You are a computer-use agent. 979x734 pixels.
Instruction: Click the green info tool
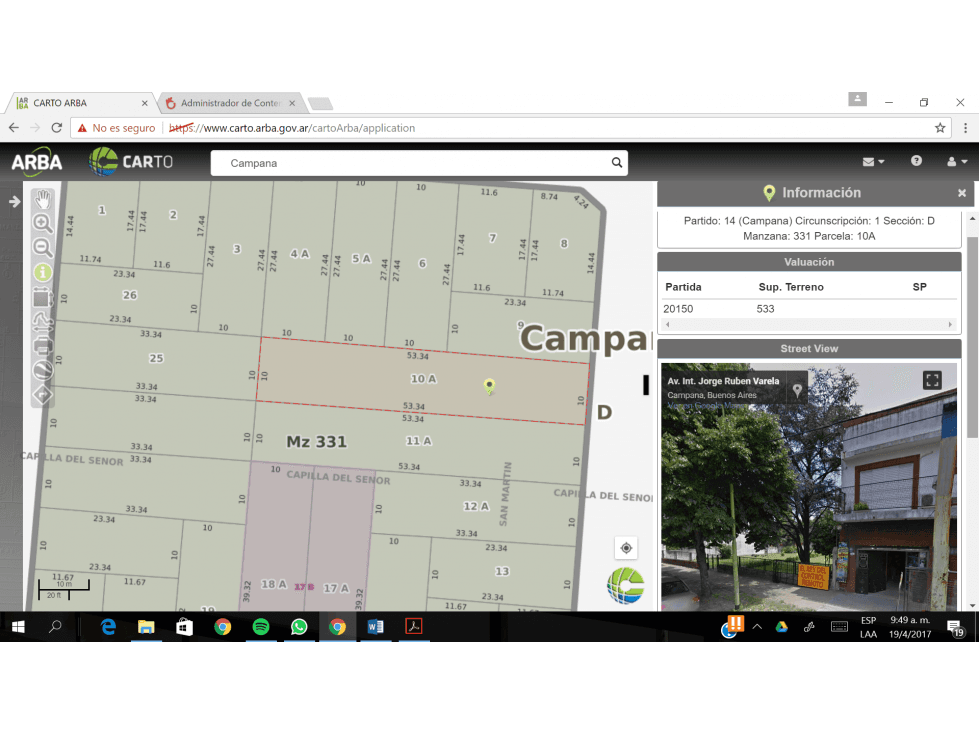pos(42,272)
